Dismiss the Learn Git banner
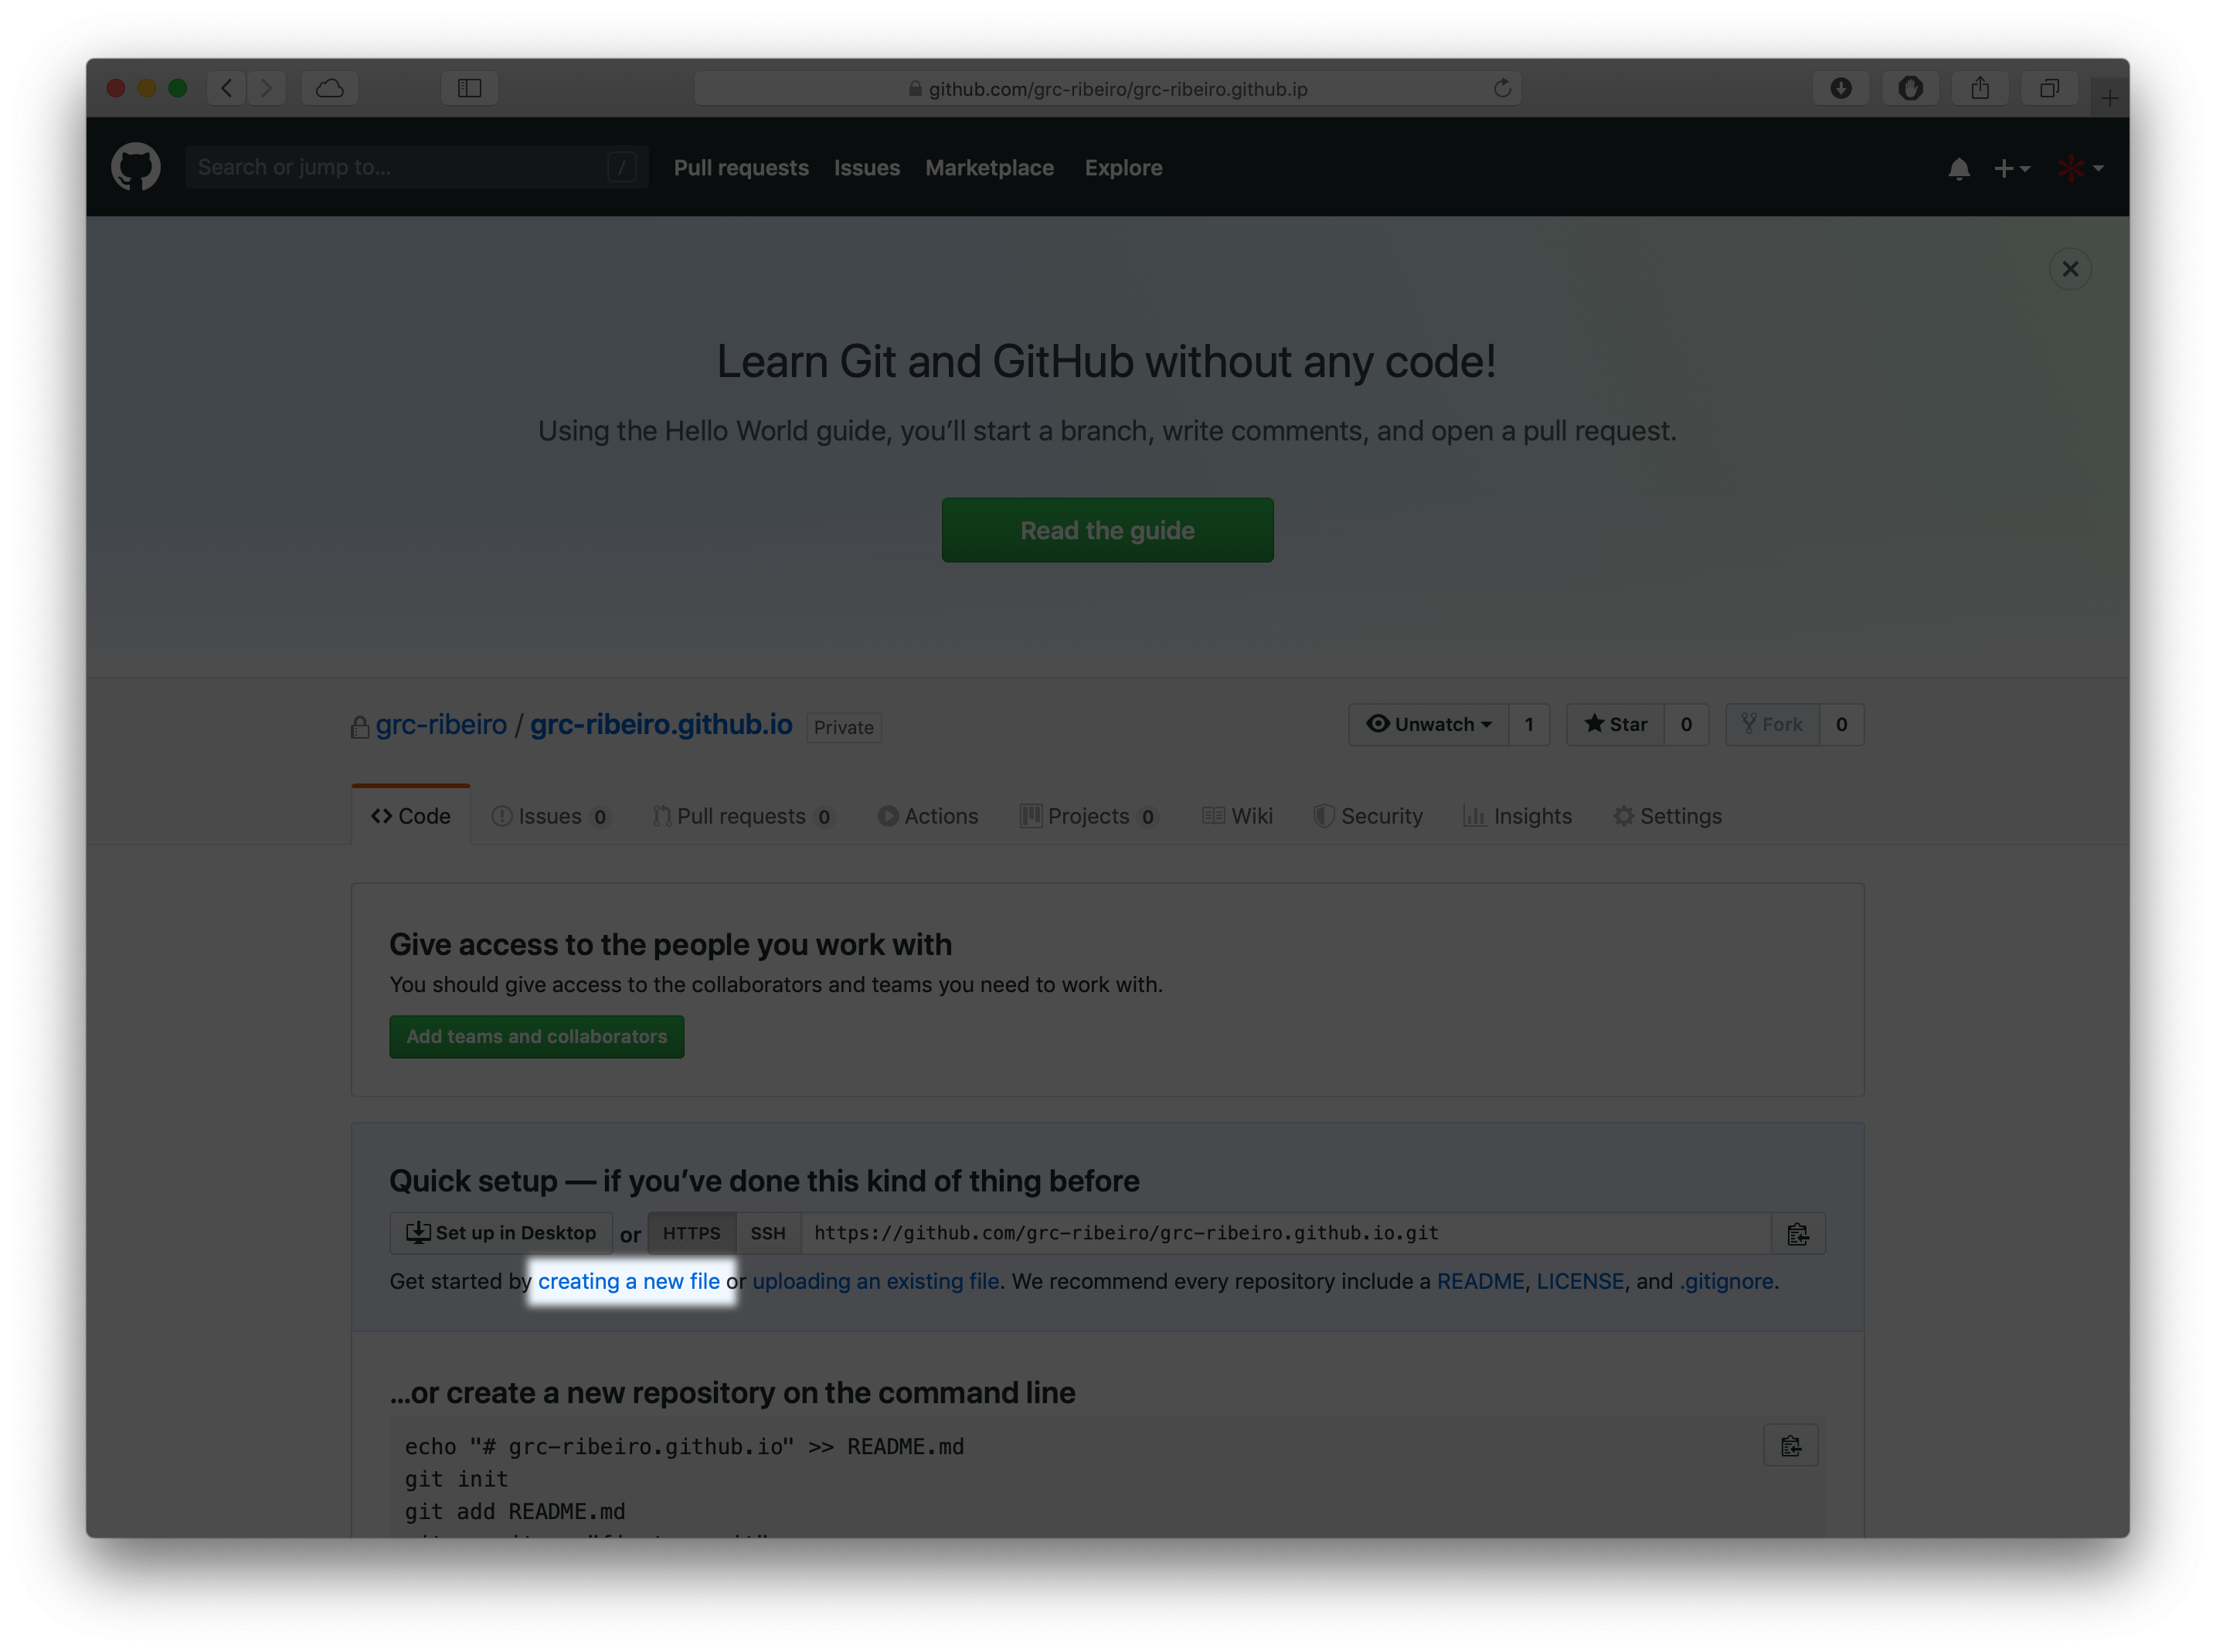 pyautogui.click(x=2069, y=269)
